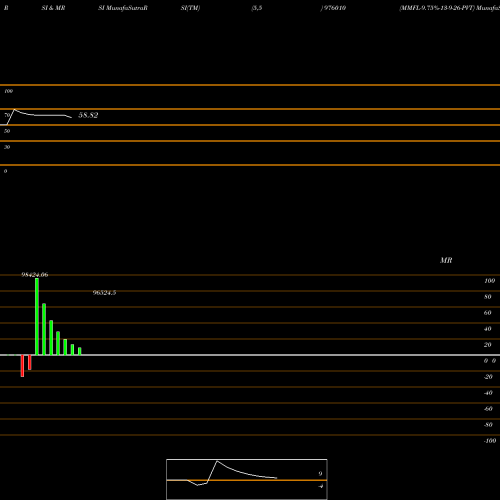Click the 'SI MunafaSutraR' header text
Screen dimensions: 500x500
click(x=123, y=8)
